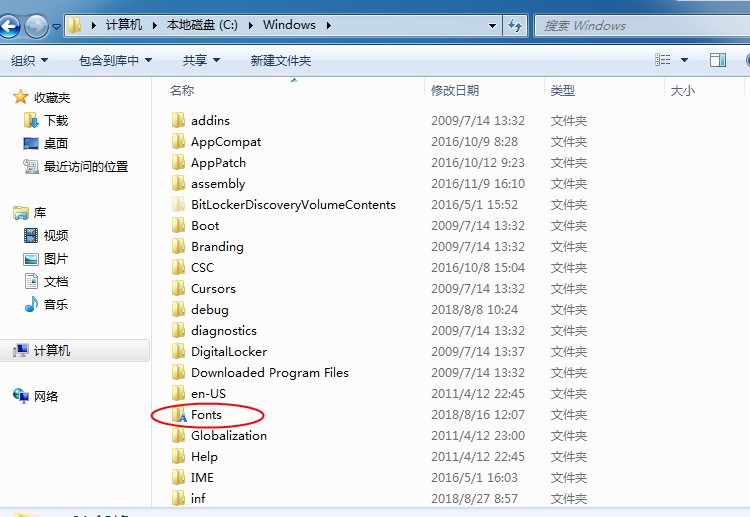This screenshot has height=517, width=750.
Task: Click the 新建文件夹 new folder button
Action: pyautogui.click(x=280, y=61)
